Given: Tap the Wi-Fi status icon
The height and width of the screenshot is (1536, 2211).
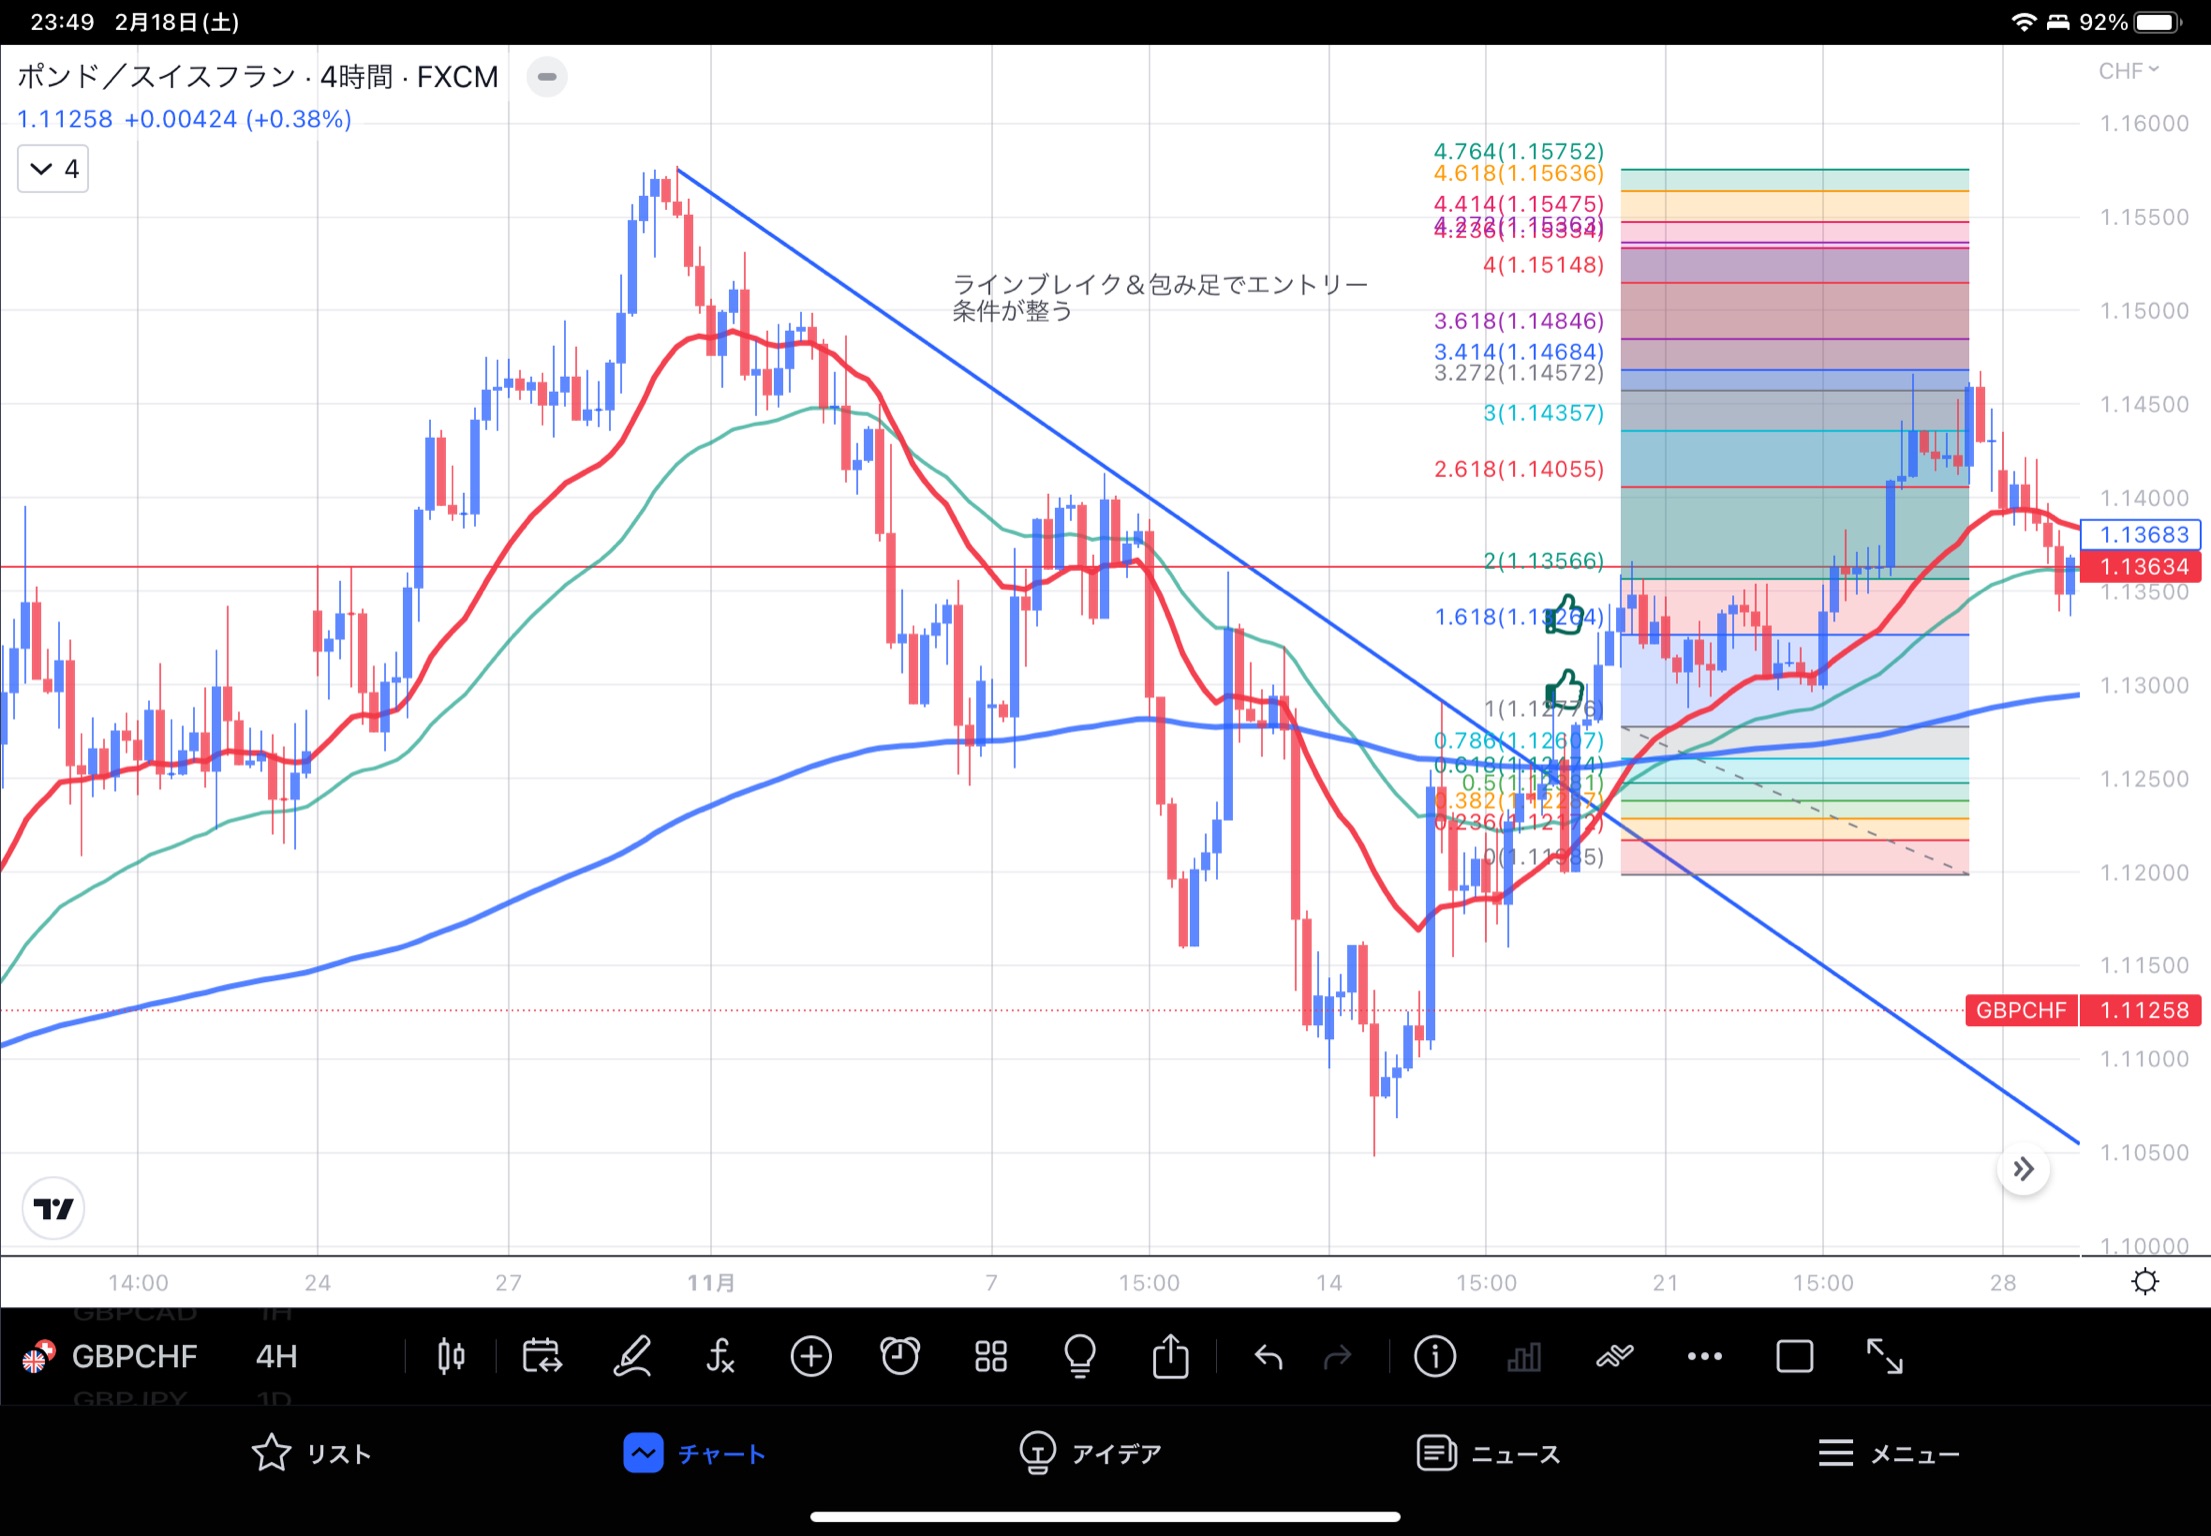Looking at the screenshot, I should point(2023,22).
